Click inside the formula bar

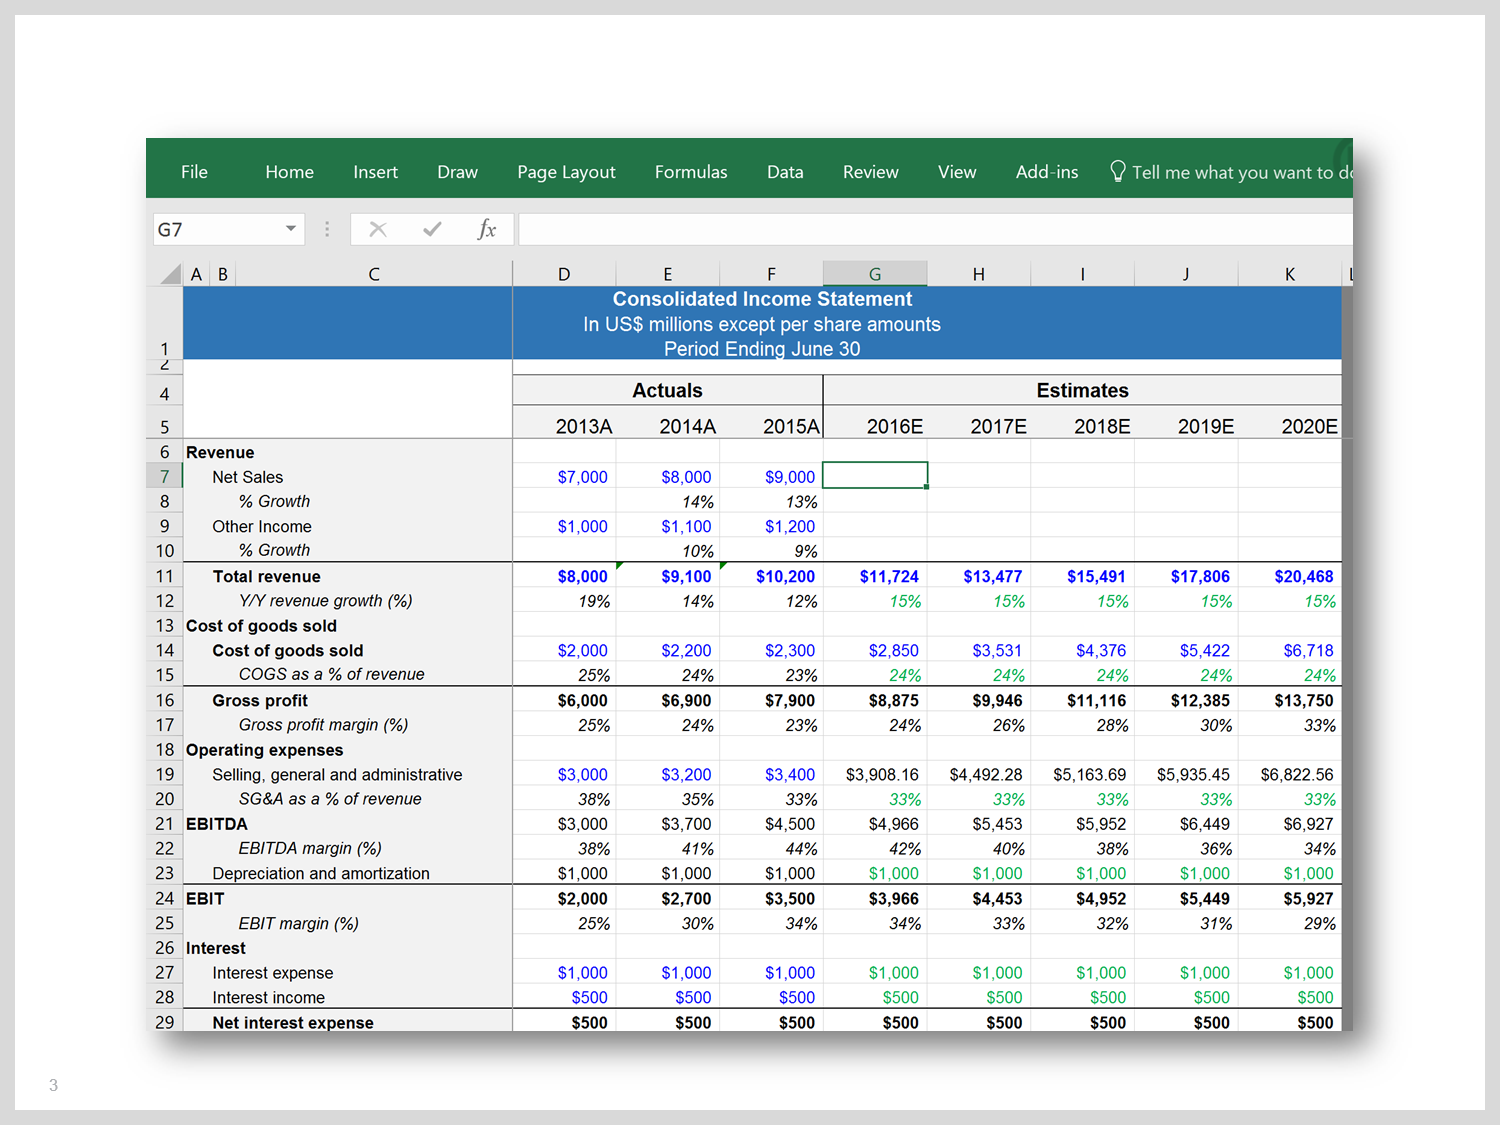click(x=935, y=229)
